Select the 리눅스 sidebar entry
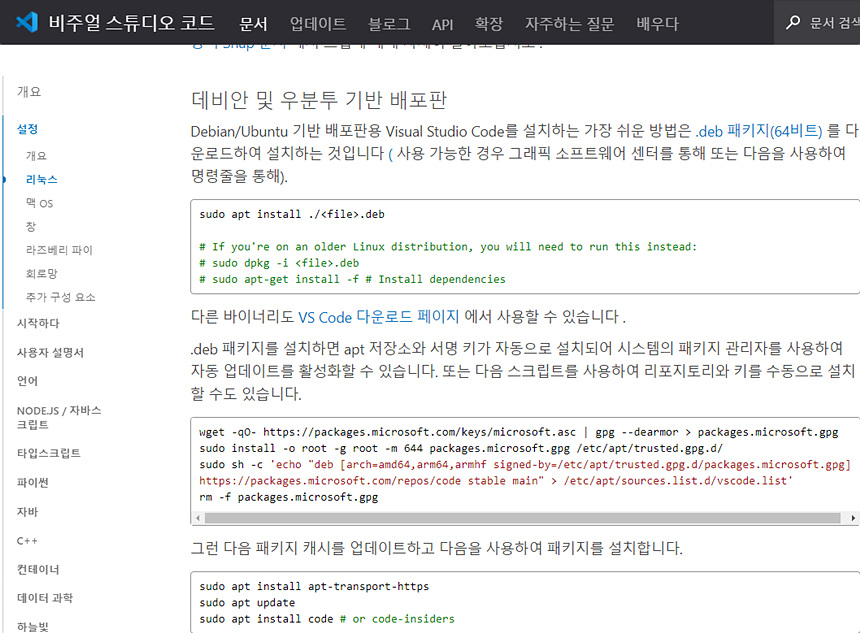The height and width of the screenshot is (633, 860). click(42, 179)
